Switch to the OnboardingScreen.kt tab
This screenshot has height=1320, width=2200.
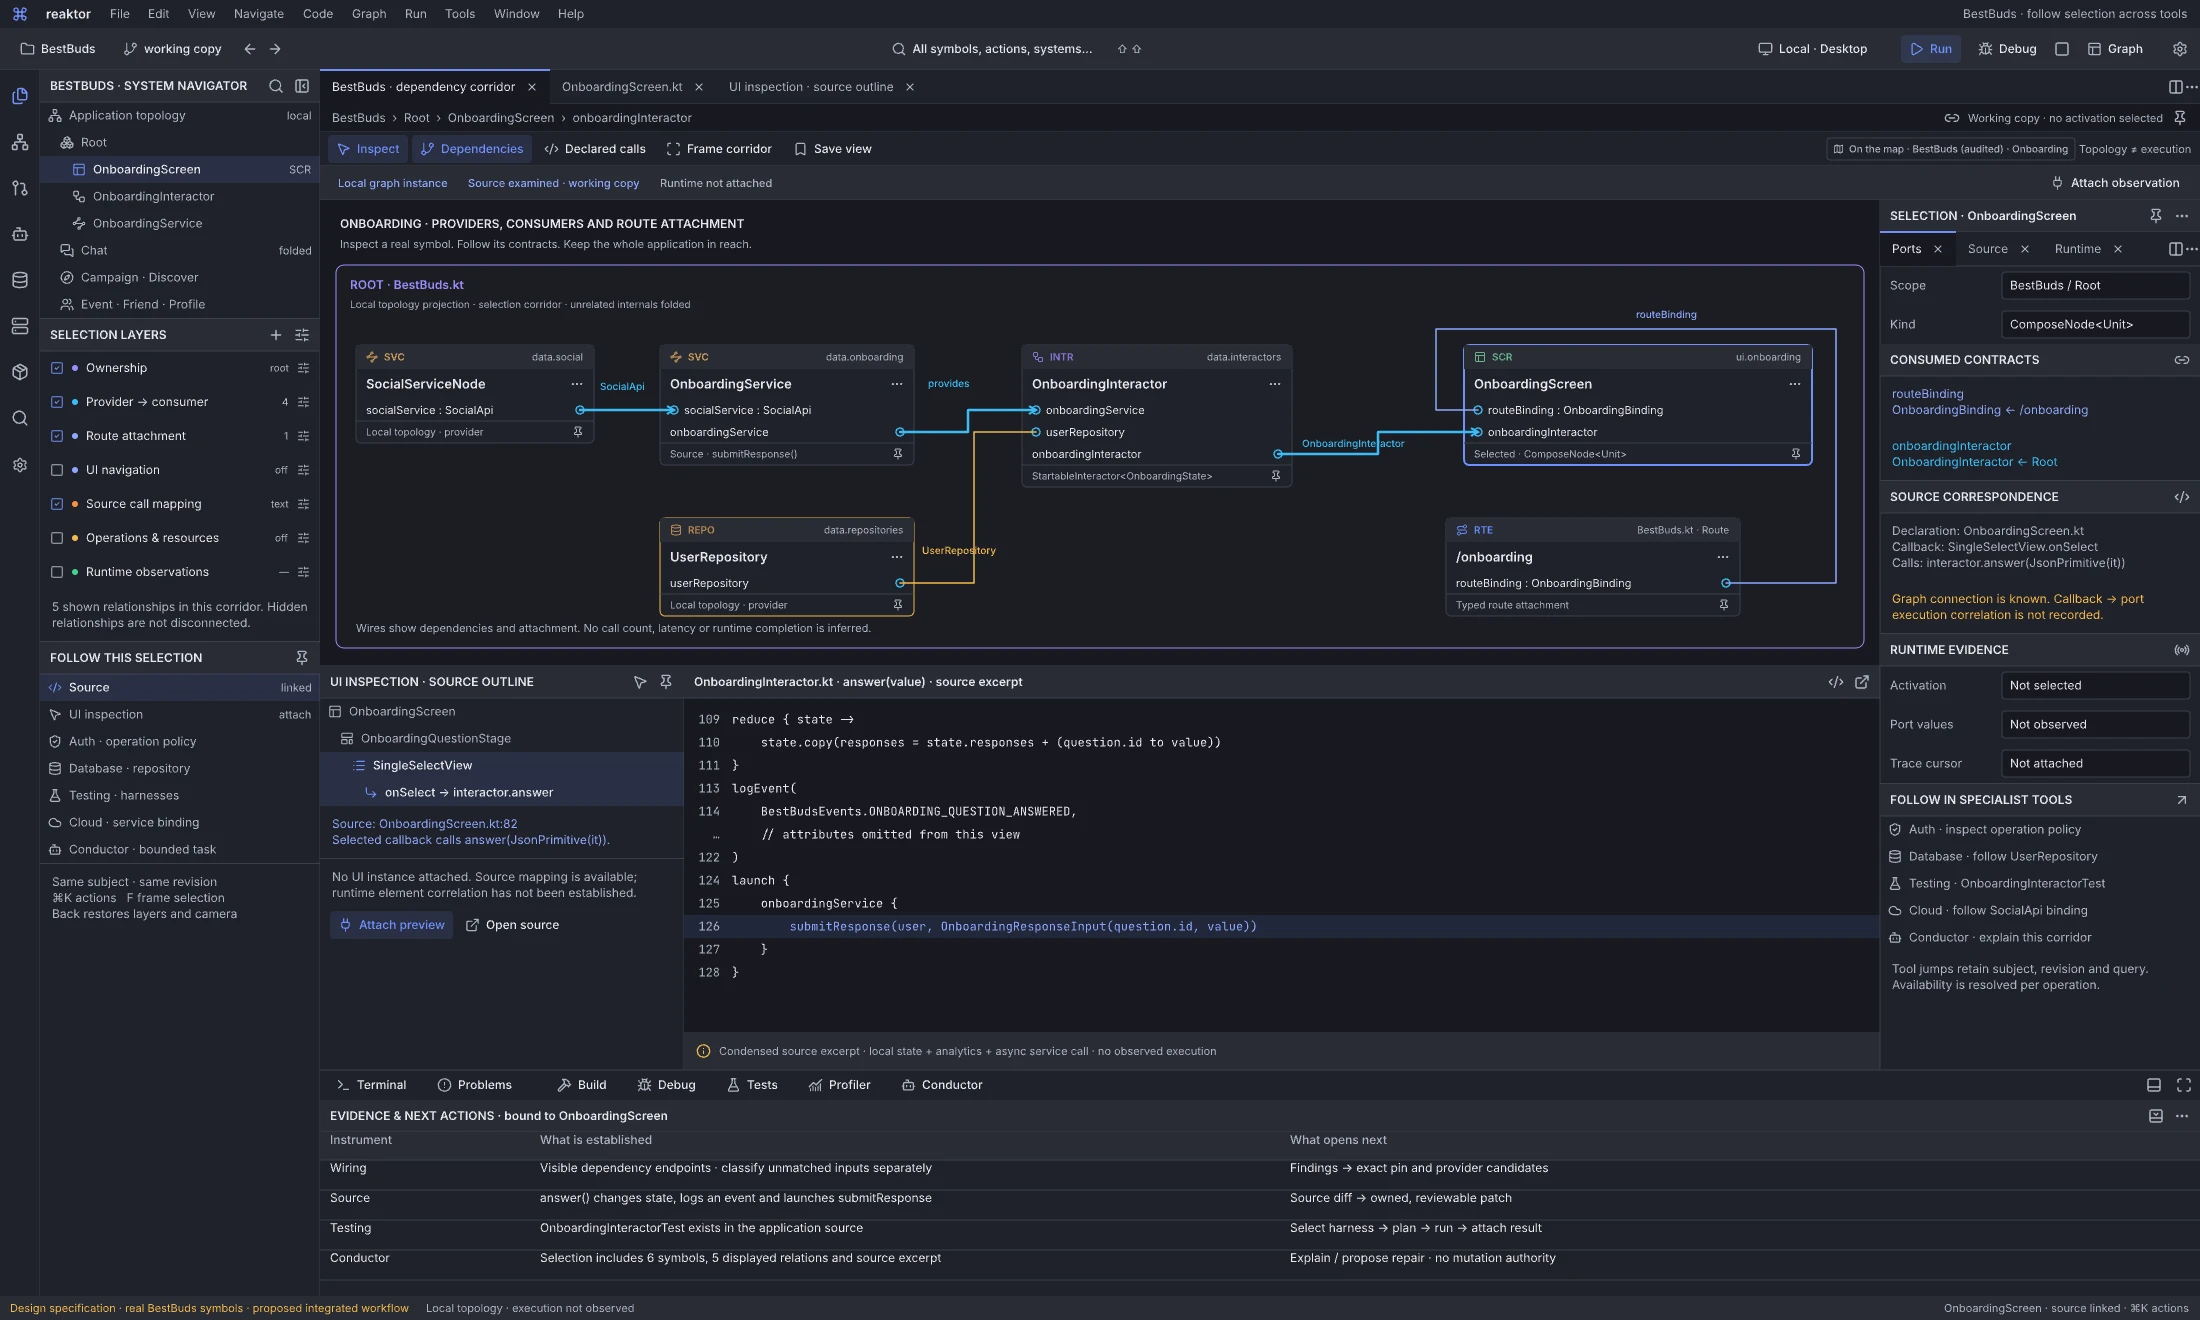622,87
